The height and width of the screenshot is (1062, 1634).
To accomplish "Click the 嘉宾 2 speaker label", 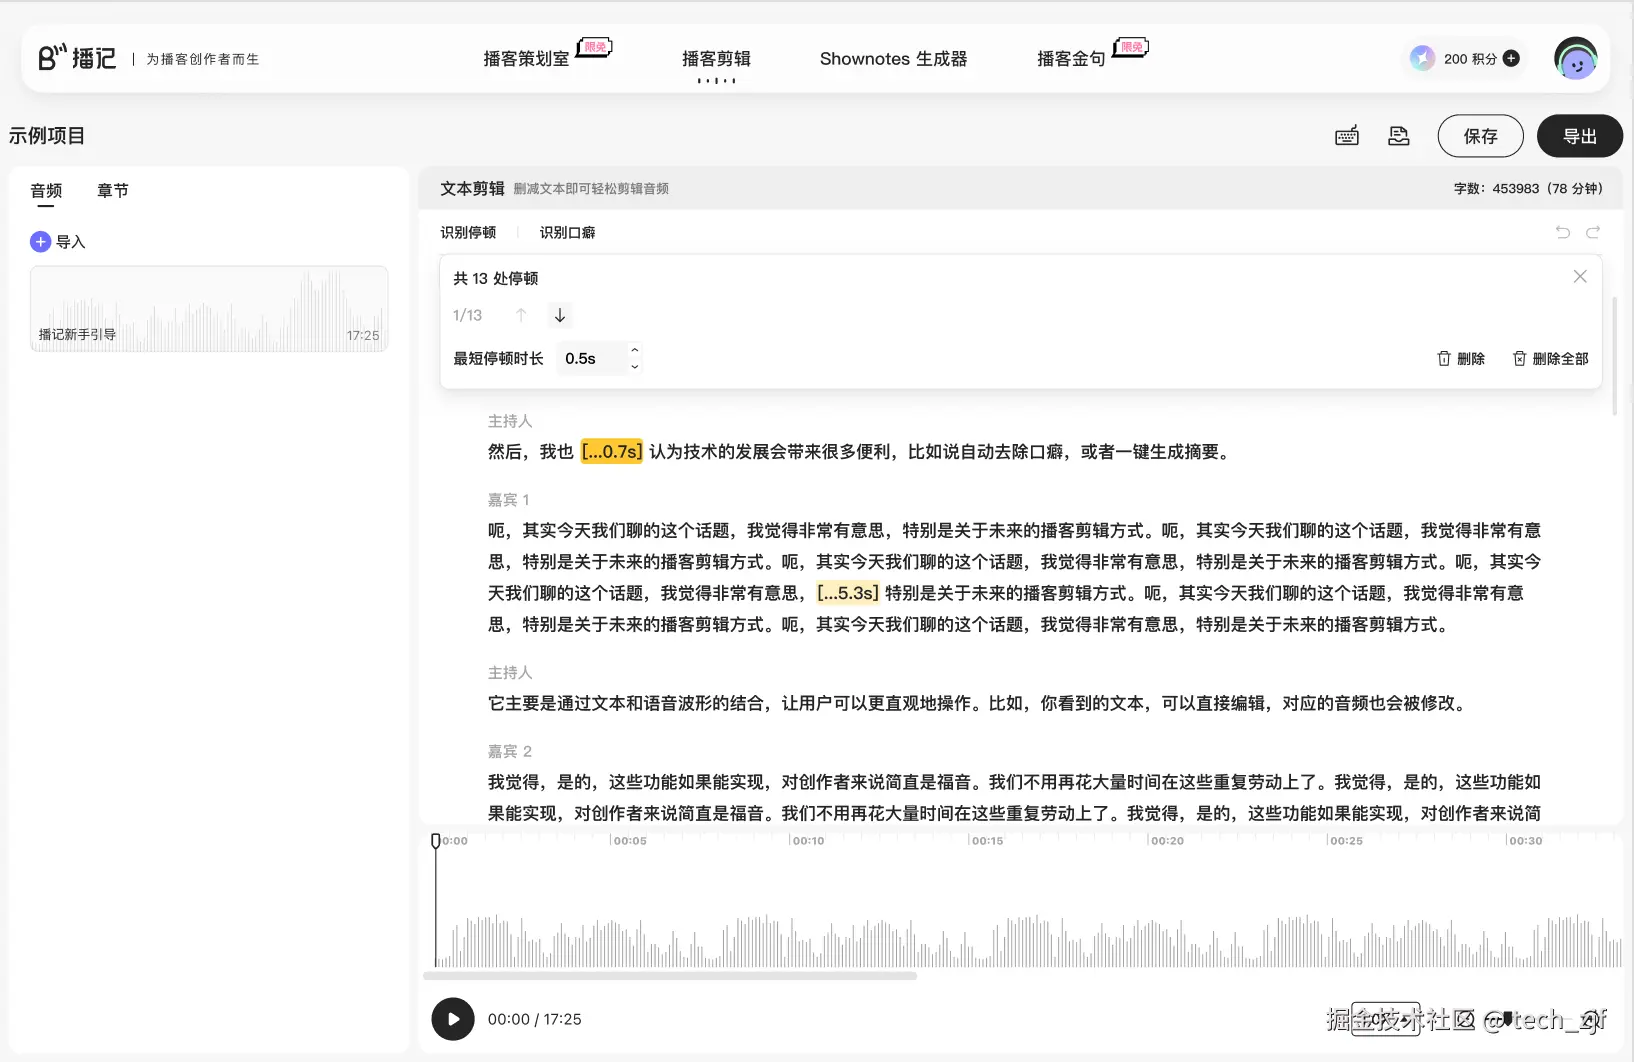I will tap(510, 752).
